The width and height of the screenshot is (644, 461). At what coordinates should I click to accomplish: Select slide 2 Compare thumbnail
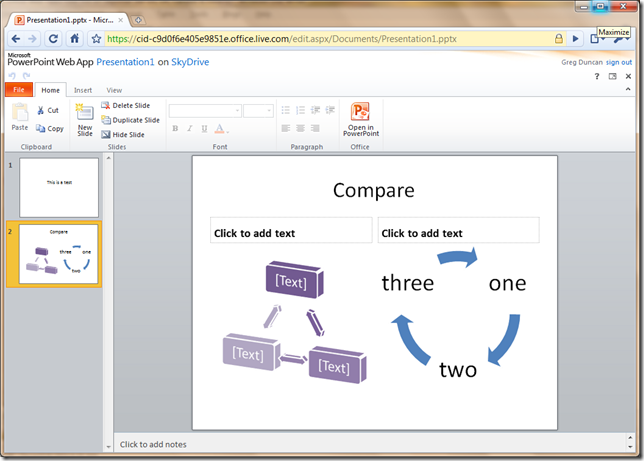point(58,254)
